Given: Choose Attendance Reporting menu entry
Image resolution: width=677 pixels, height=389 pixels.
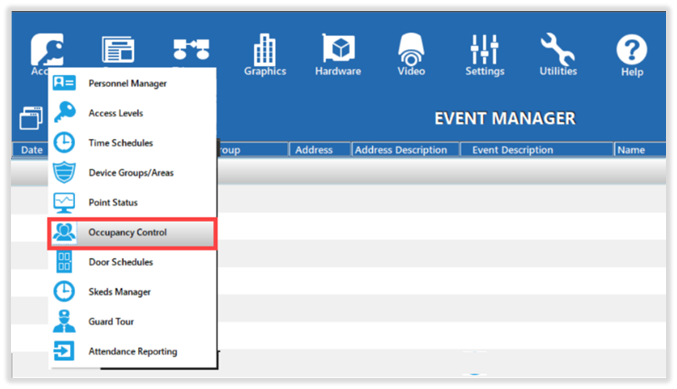Looking at the screenshot, I should [x=133, y=351].
